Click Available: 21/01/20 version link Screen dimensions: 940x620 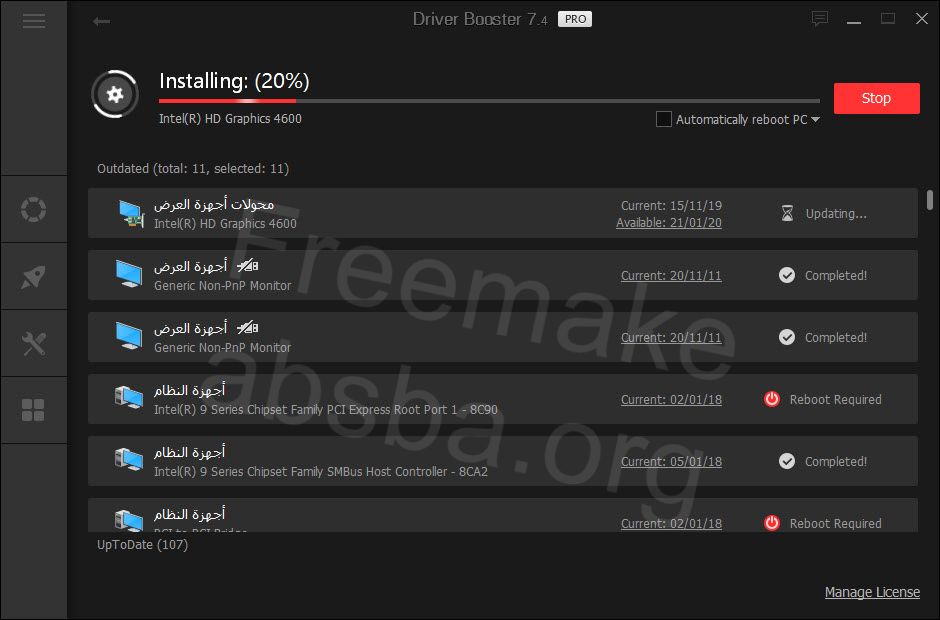668,222
